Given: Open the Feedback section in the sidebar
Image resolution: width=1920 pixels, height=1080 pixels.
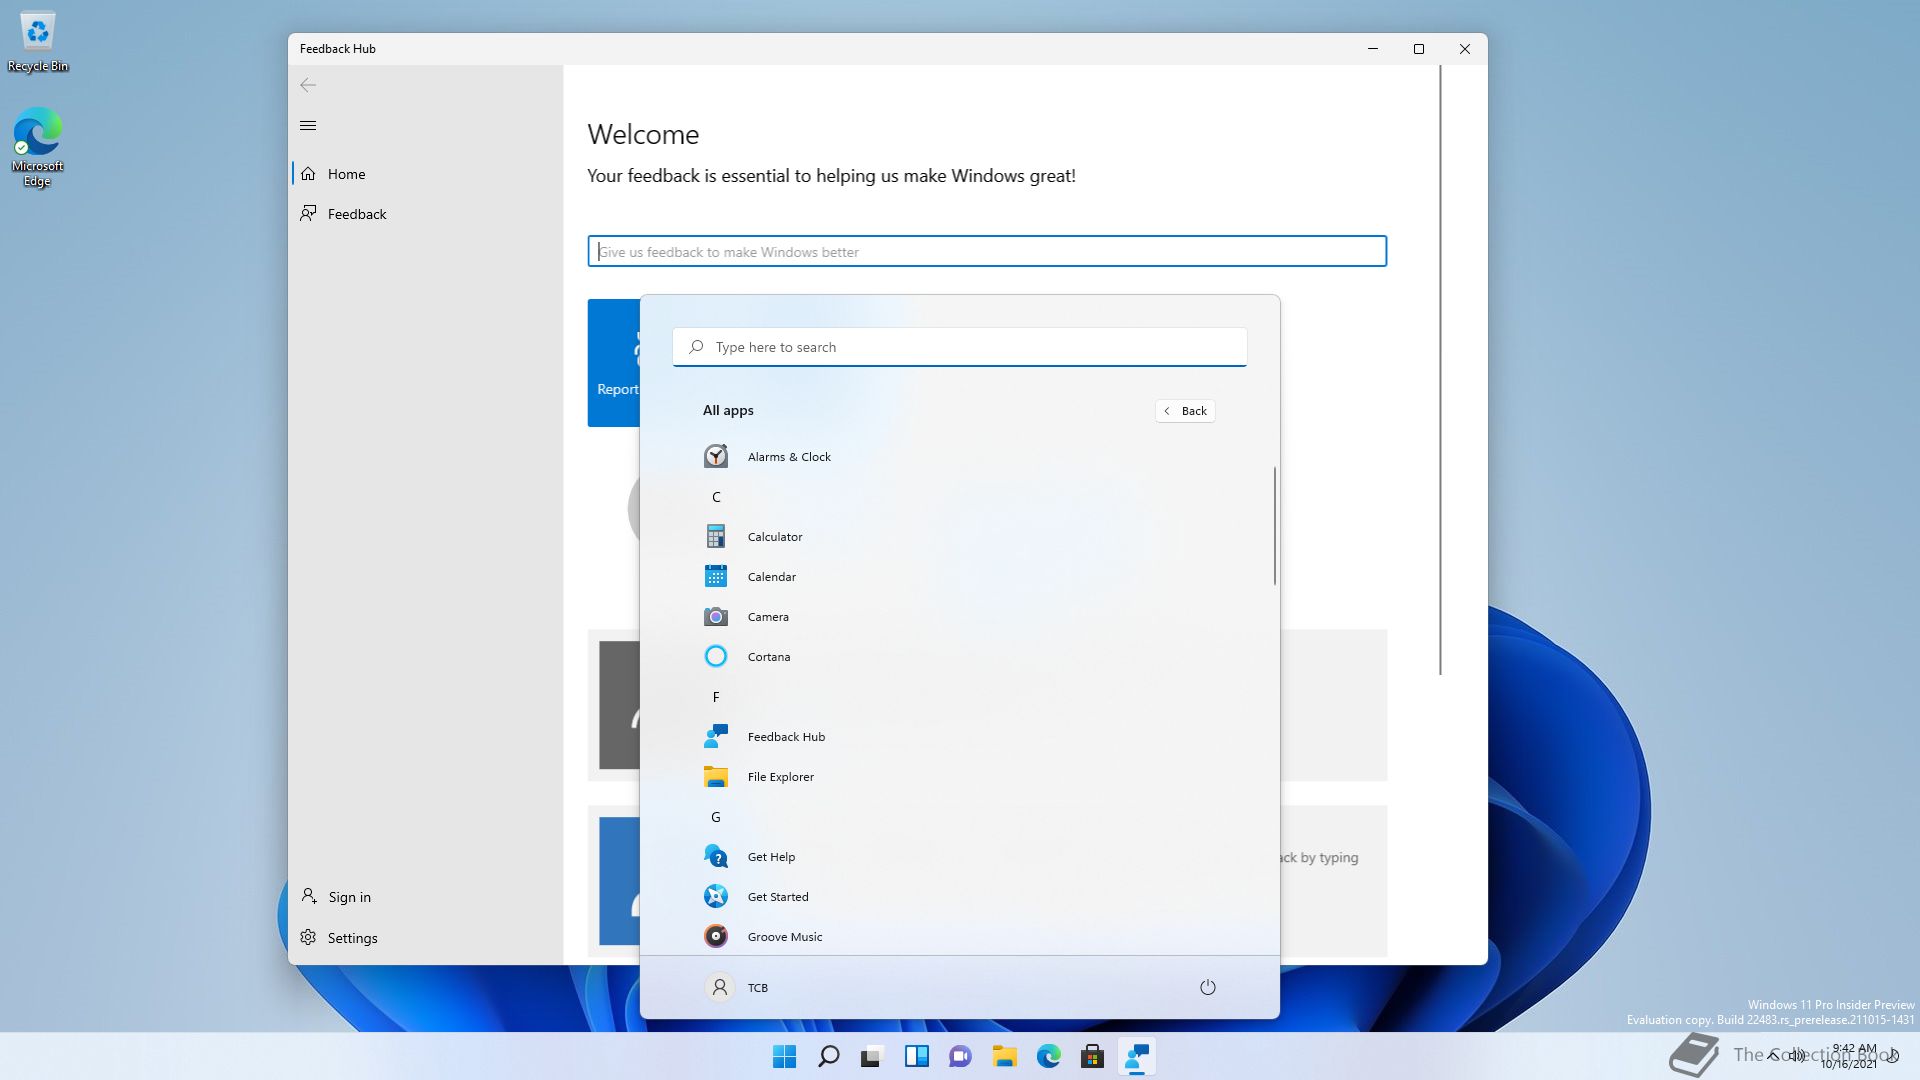Looking at the screenshot, I should (427, 214).
